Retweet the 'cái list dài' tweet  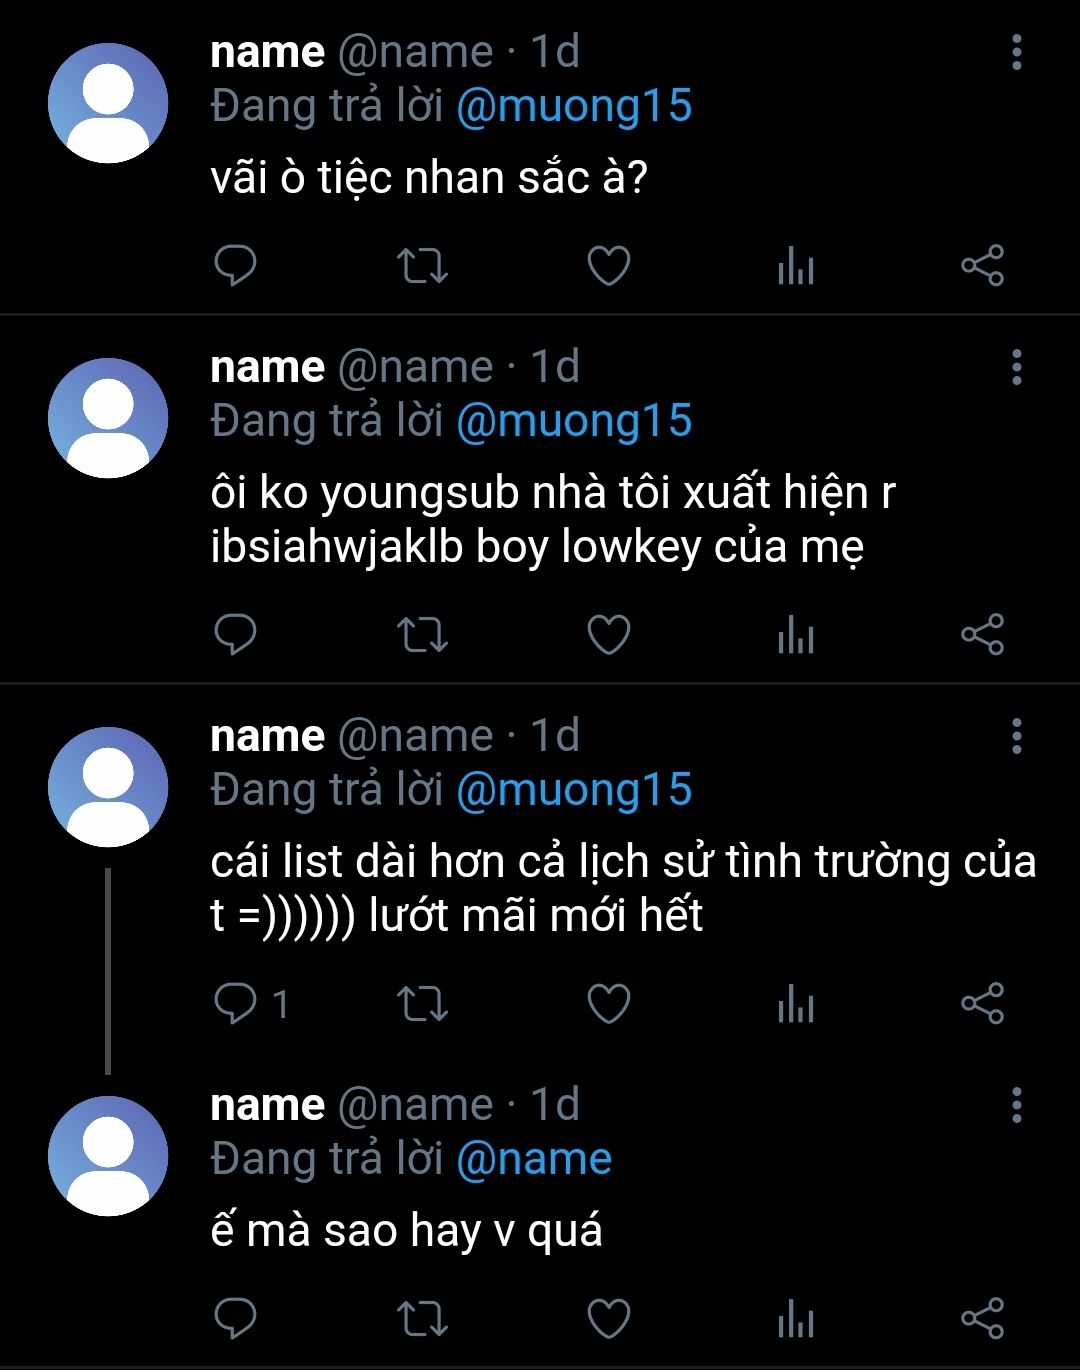click(422, 1004)
